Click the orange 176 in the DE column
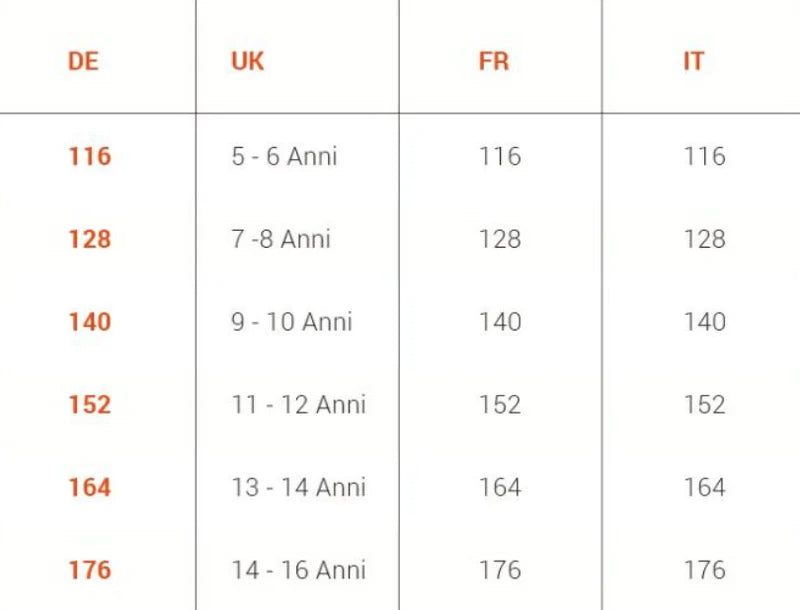 tap(89, 570)
